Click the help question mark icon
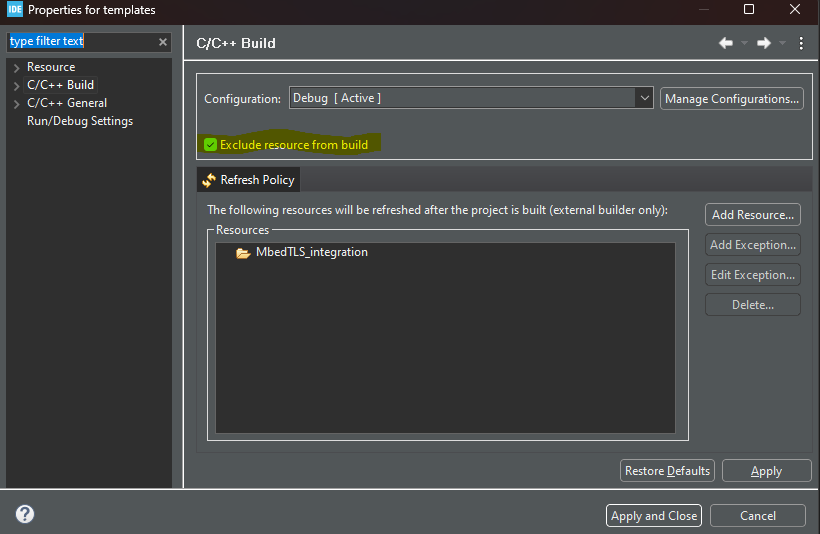The image size is (820, 534). 25,514
